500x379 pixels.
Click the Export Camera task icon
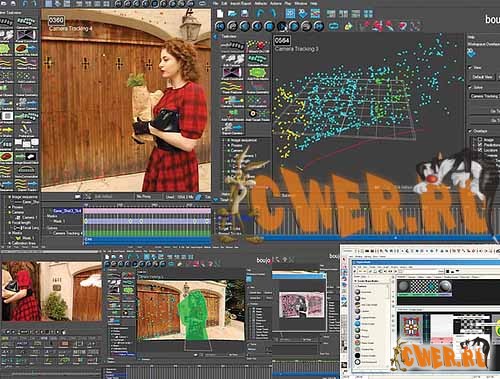232,128
